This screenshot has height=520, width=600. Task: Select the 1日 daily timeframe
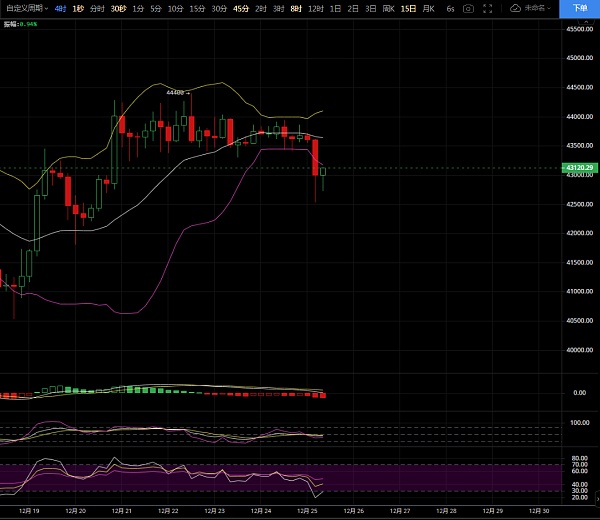pos(335,8)
